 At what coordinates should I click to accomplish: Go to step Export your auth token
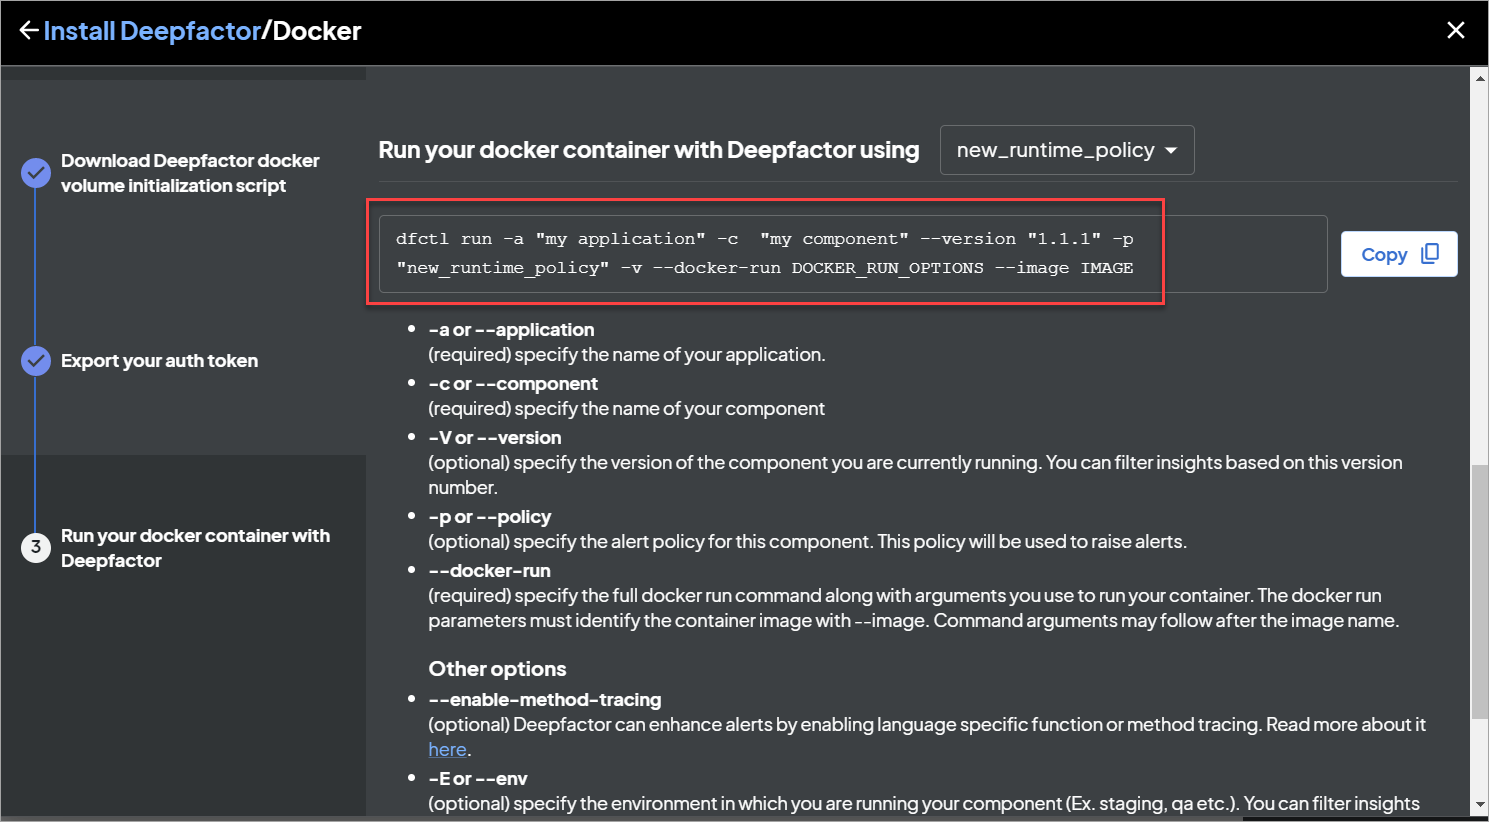click(159, 361)
